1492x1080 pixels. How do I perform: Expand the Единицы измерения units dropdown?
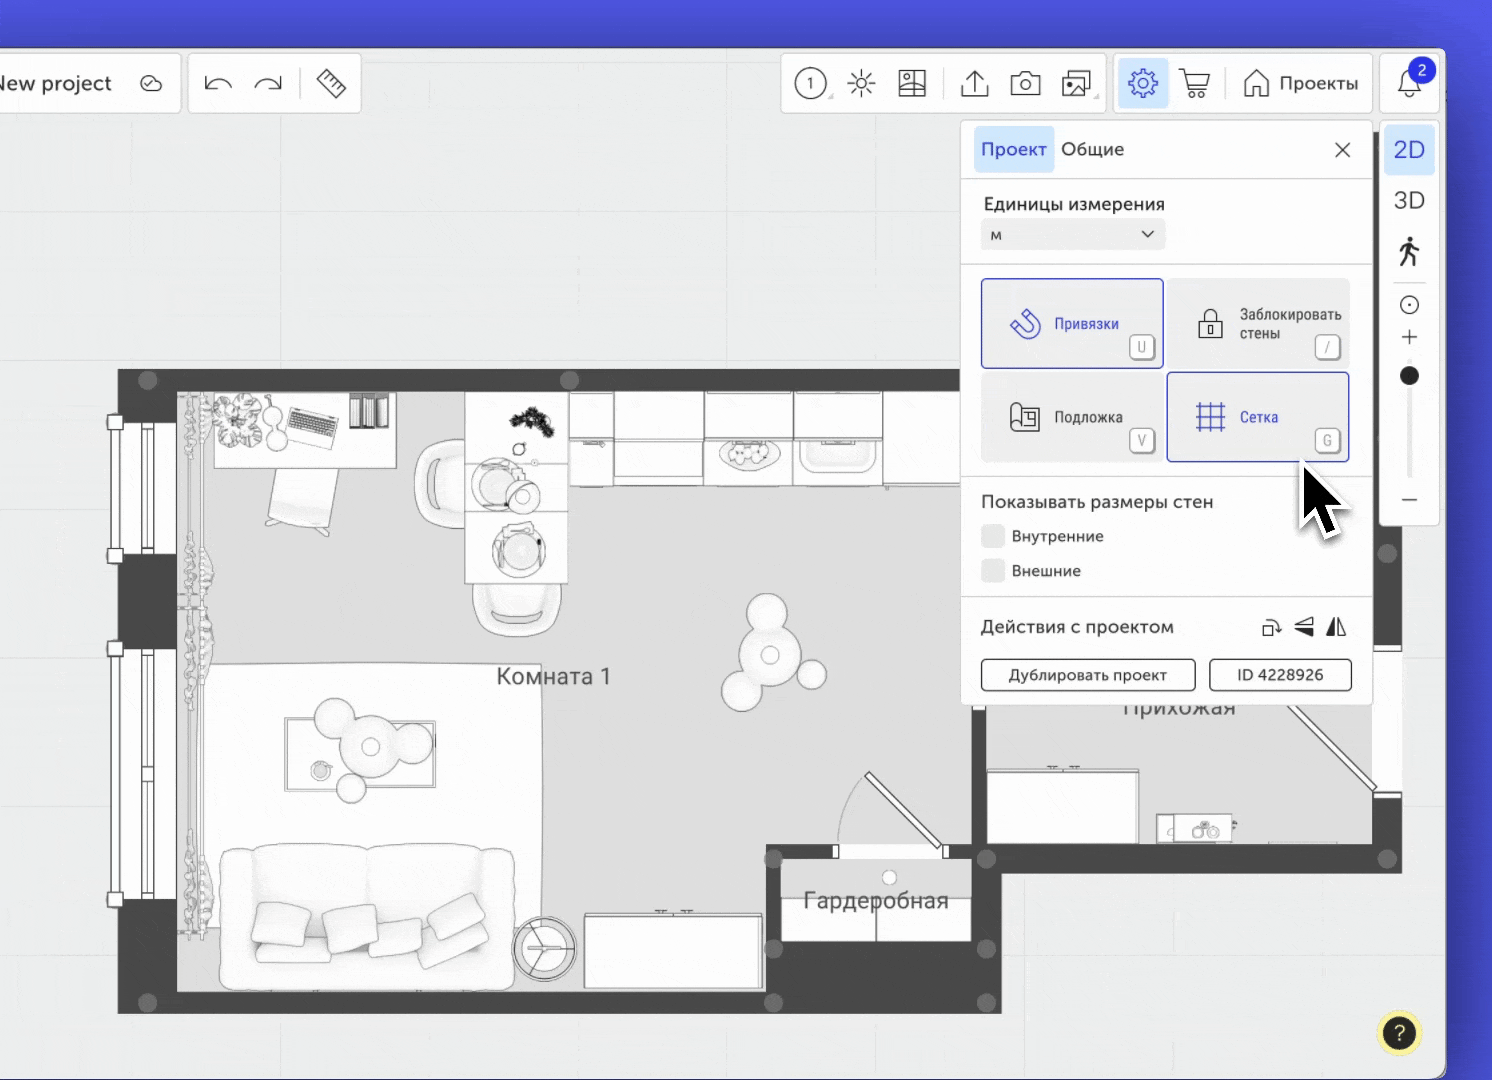point(1072,235)
